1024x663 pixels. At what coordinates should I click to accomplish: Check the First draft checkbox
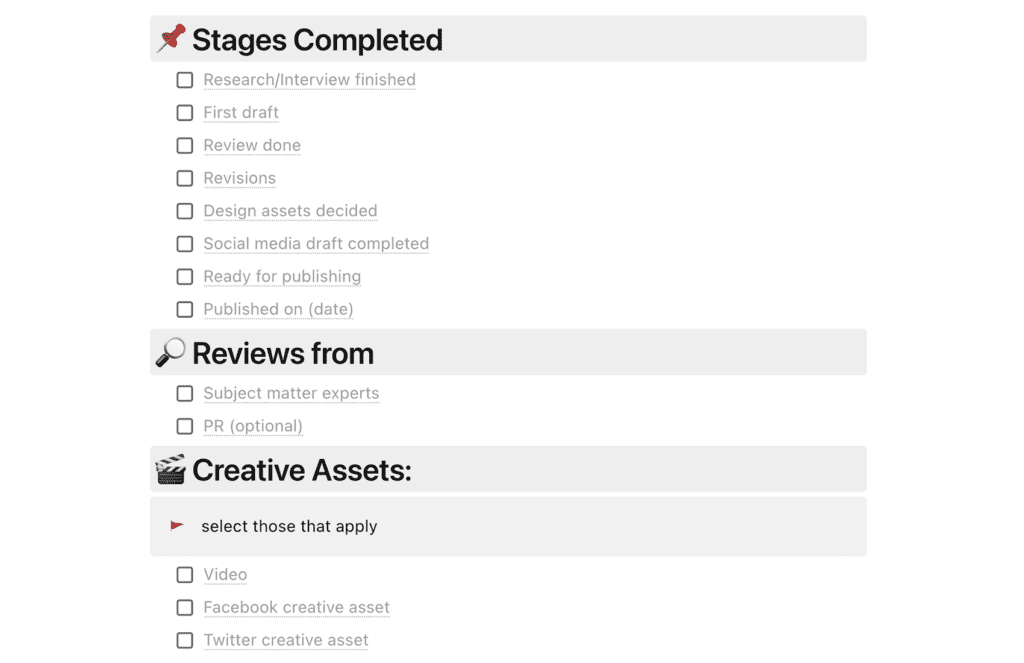point(184,112)
